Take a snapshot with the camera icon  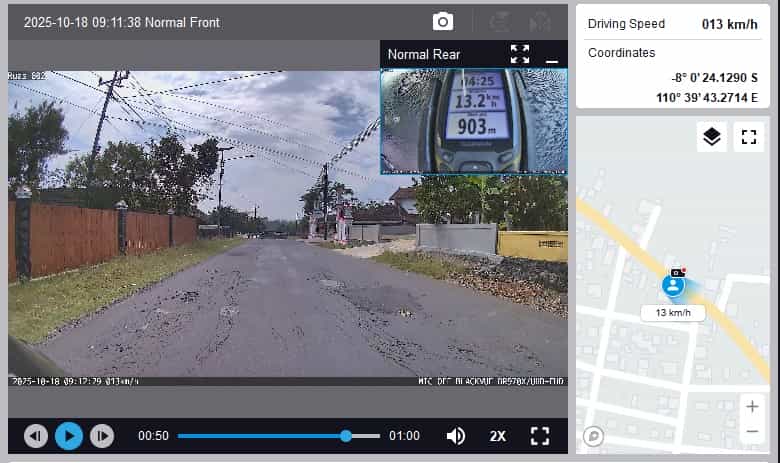[442, 22]
